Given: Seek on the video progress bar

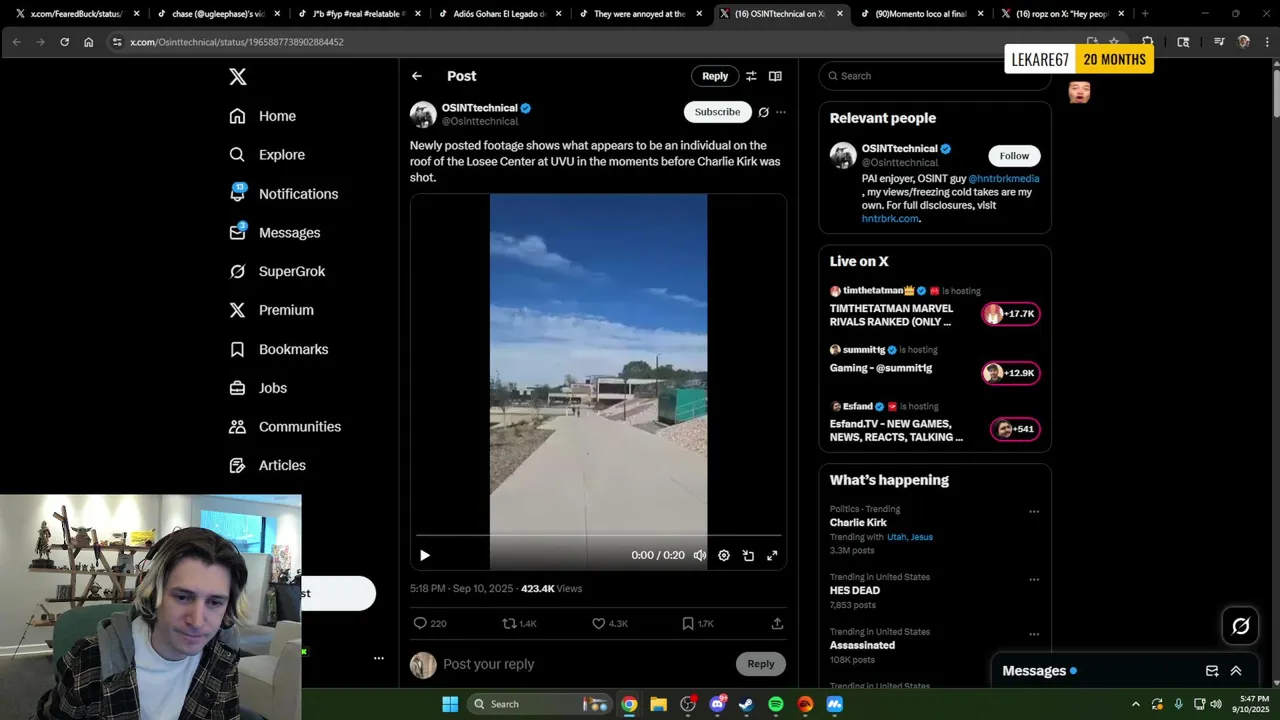Looking at the screenshot, I should point(598,536).
